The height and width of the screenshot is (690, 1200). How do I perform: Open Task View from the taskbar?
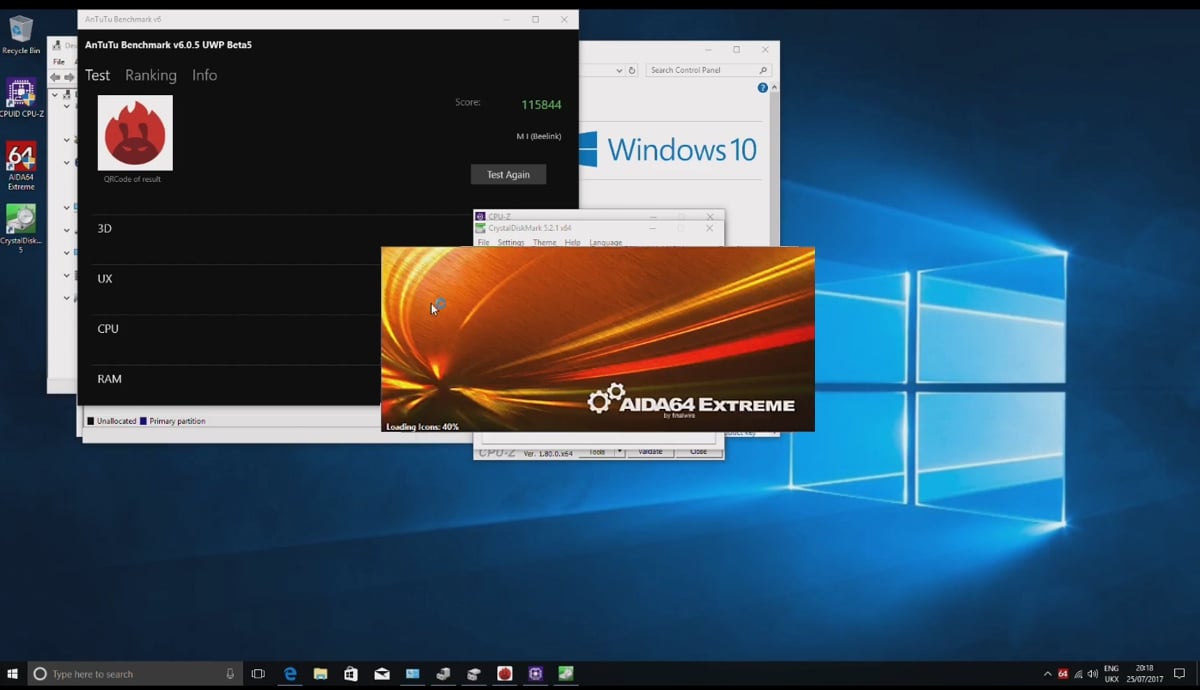(258, 673)
